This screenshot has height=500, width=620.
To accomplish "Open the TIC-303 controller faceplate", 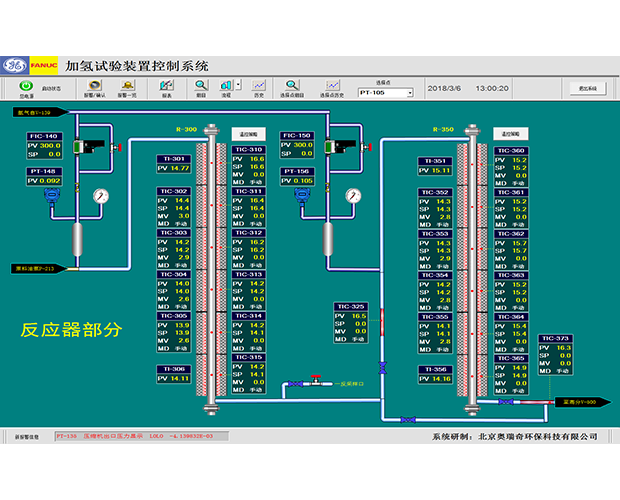I will 174,249.
